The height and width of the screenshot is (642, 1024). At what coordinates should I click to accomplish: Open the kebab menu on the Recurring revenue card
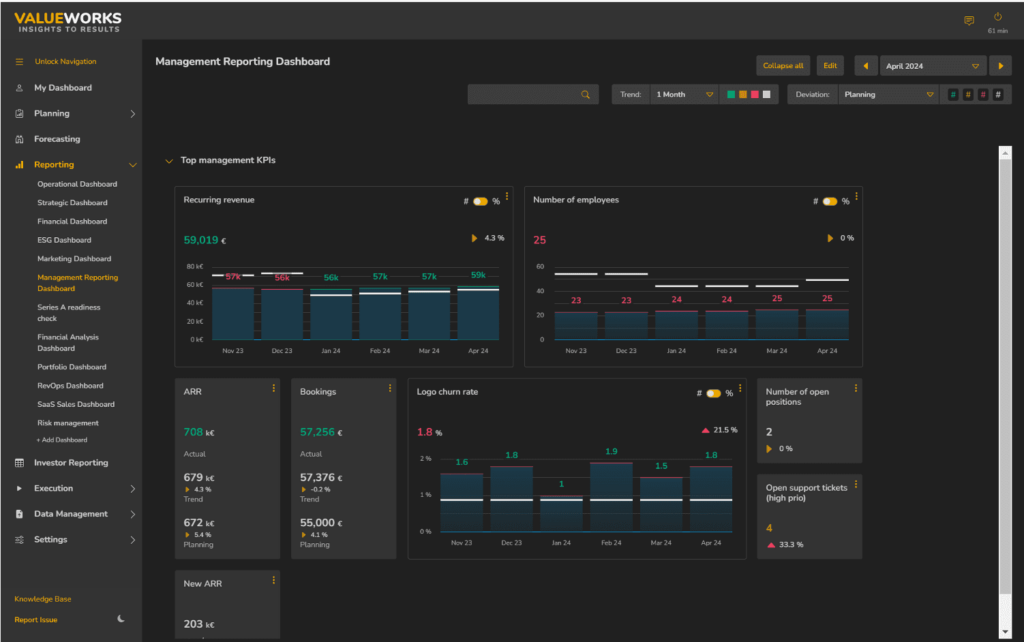pyautogui.click(x=507, y=198)
